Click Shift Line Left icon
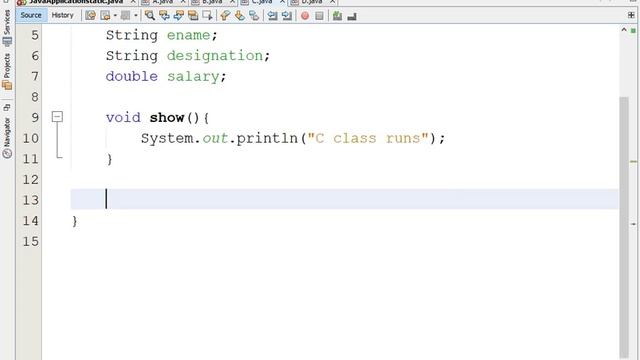This screenshot has width=640, height=360. click(x=272, y=16)
